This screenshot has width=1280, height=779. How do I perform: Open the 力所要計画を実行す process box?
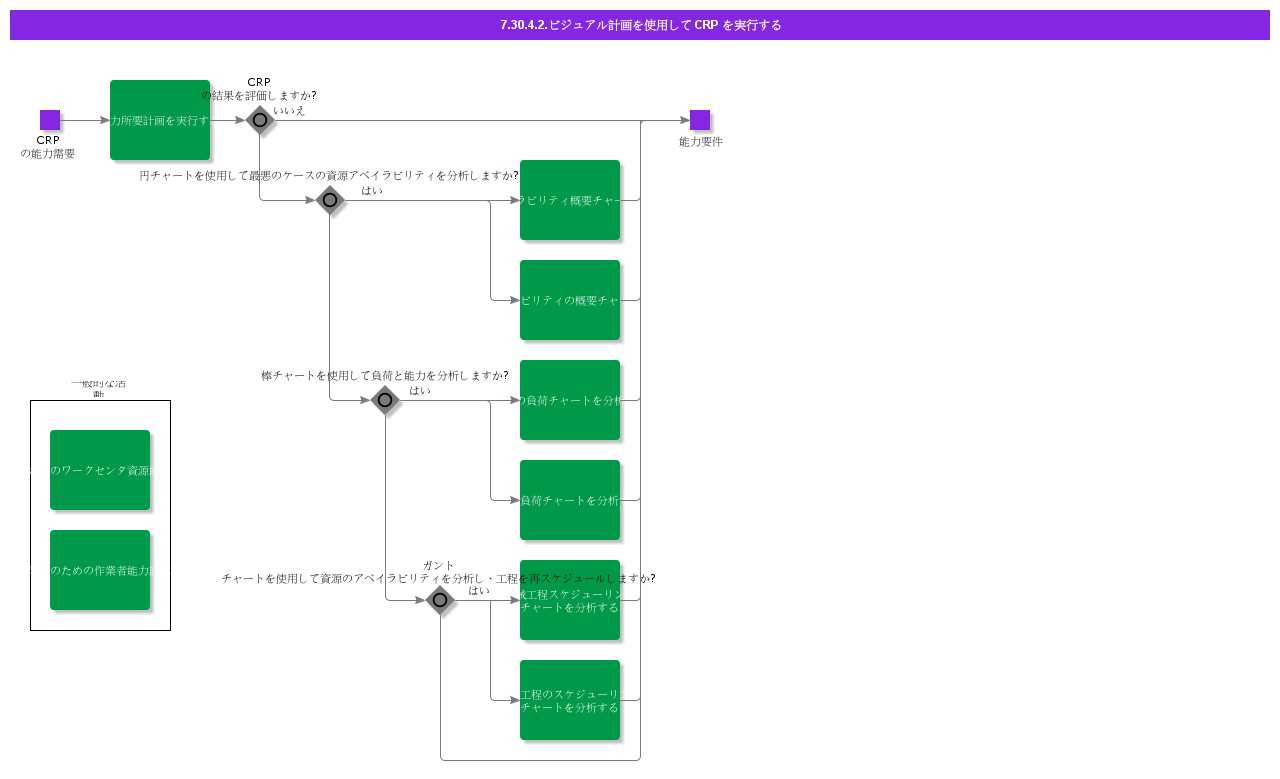pos(160,120)
